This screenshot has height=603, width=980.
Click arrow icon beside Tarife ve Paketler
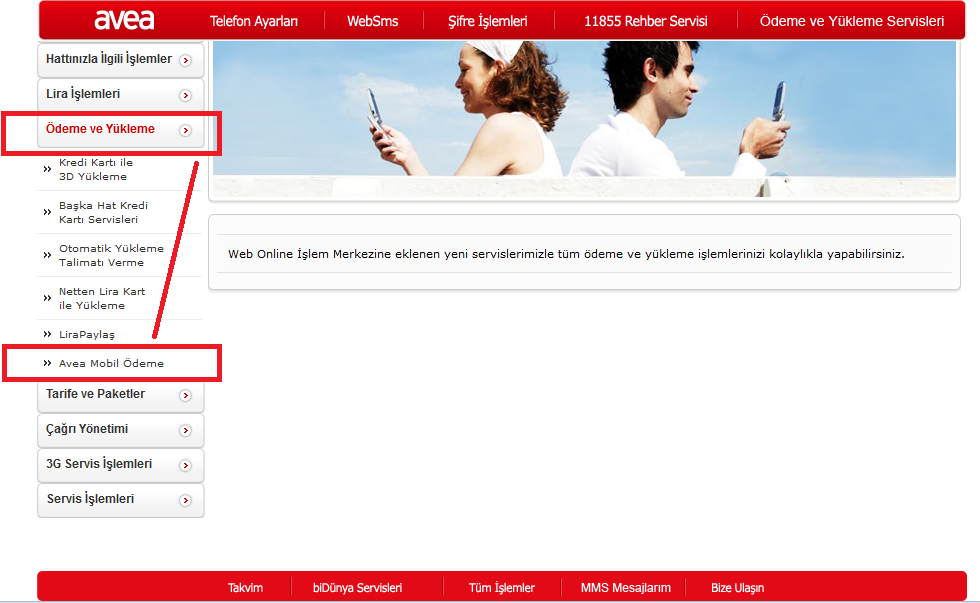[186, 396]
